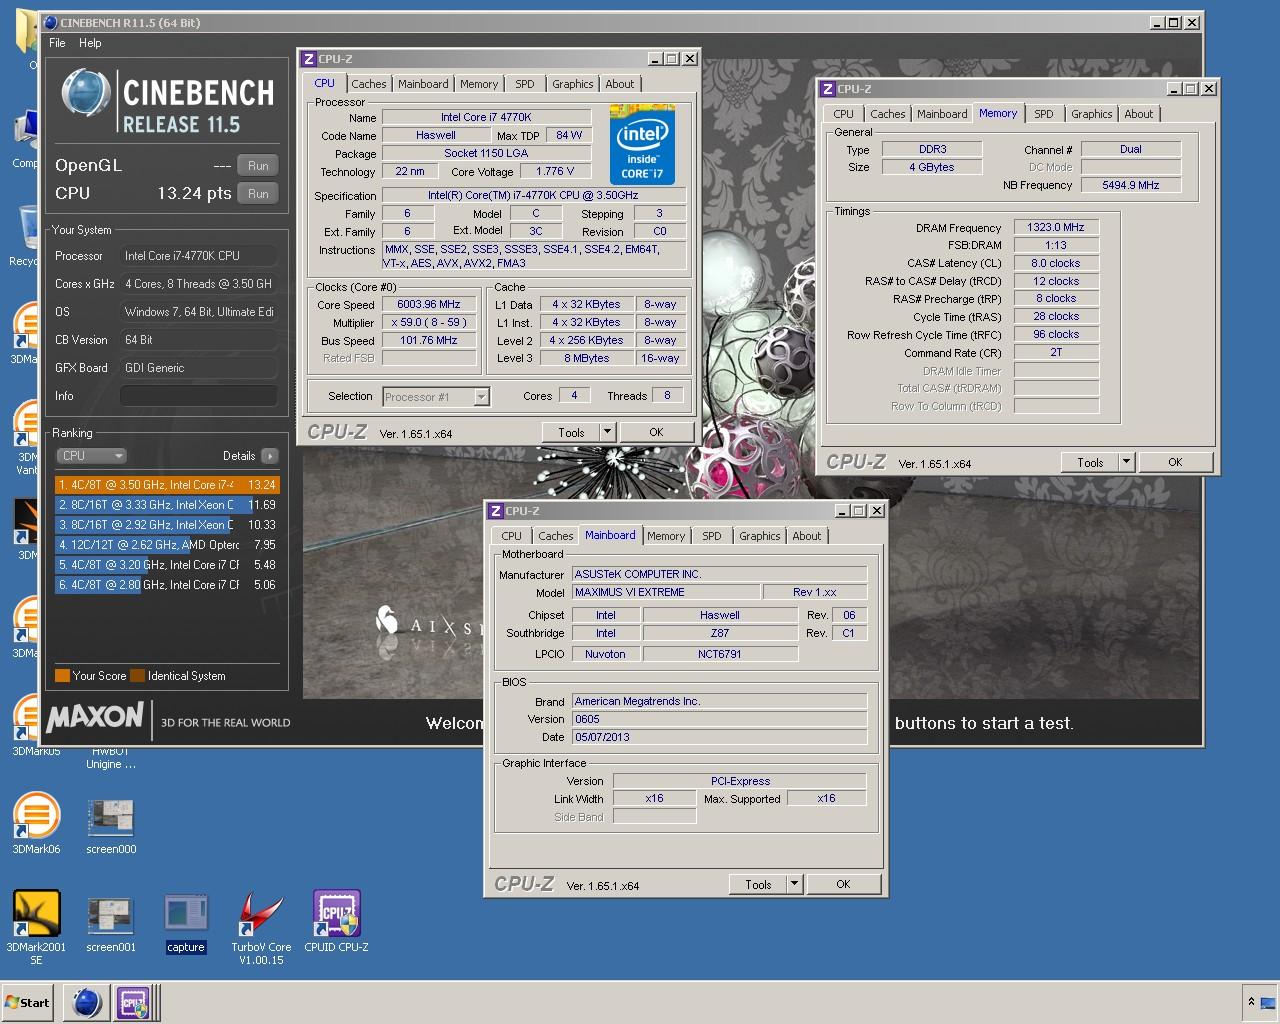Open the screen001 desktop file
This screenshot has height=1024, width=1280.
coord(111,924)
